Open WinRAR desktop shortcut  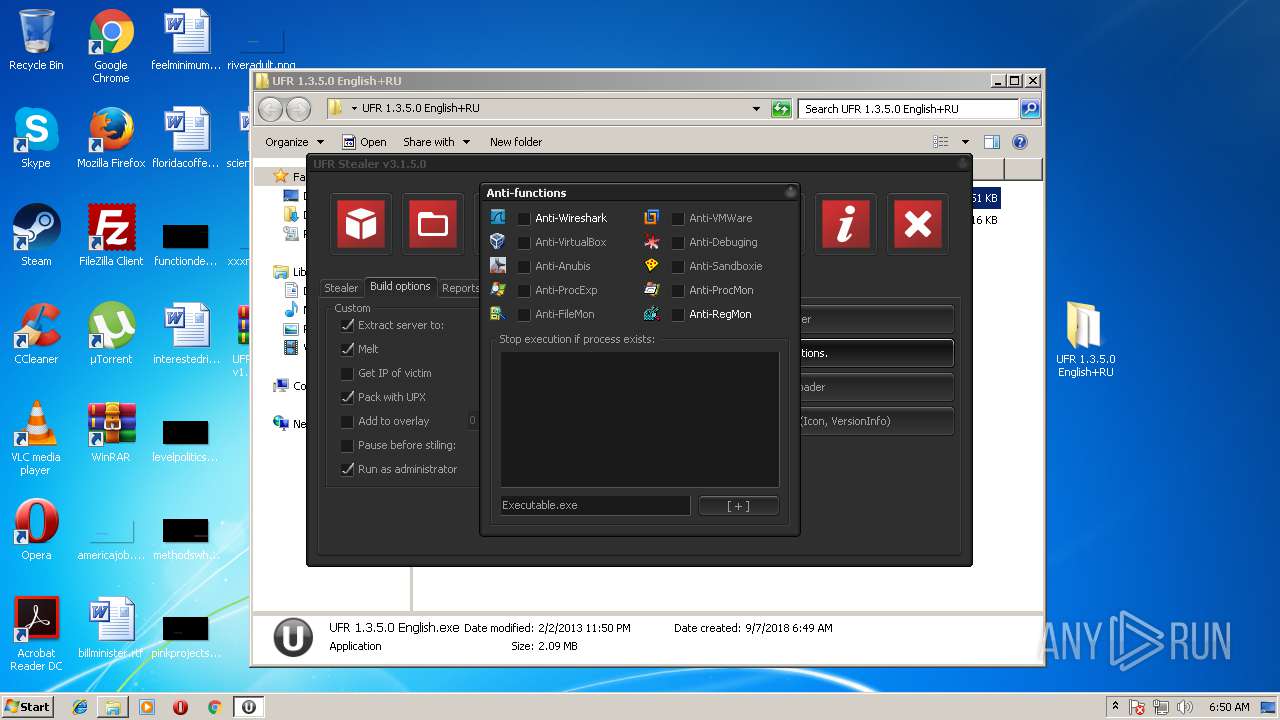(x=111, y=433)
